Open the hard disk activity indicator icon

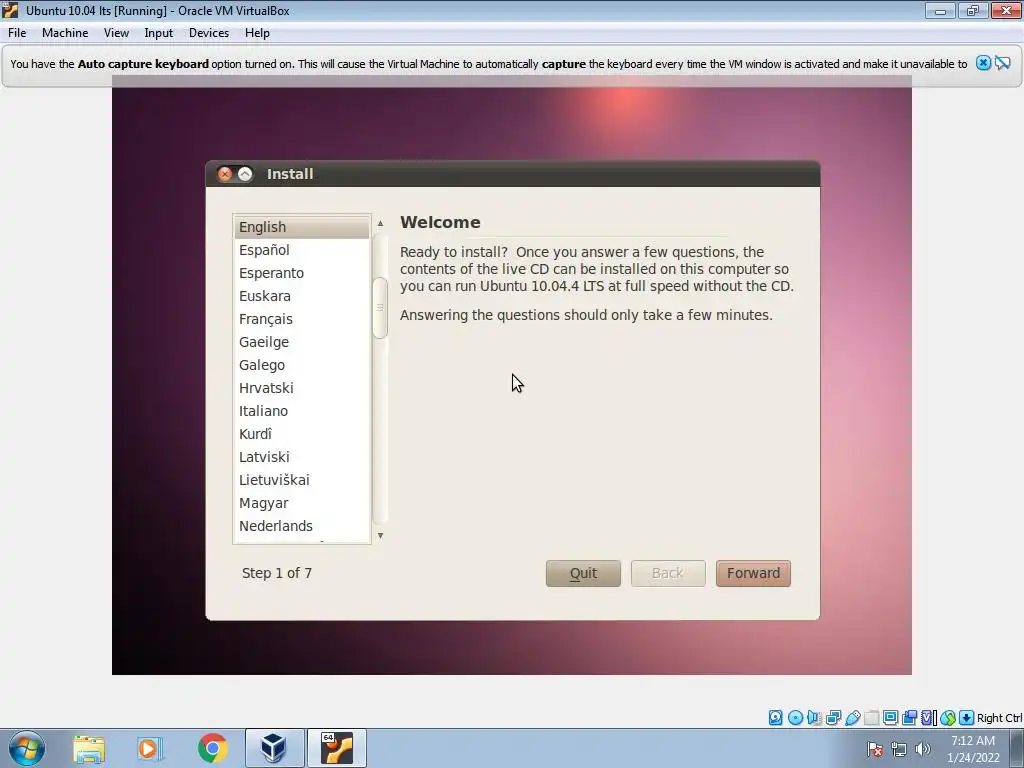coord(775,718)
